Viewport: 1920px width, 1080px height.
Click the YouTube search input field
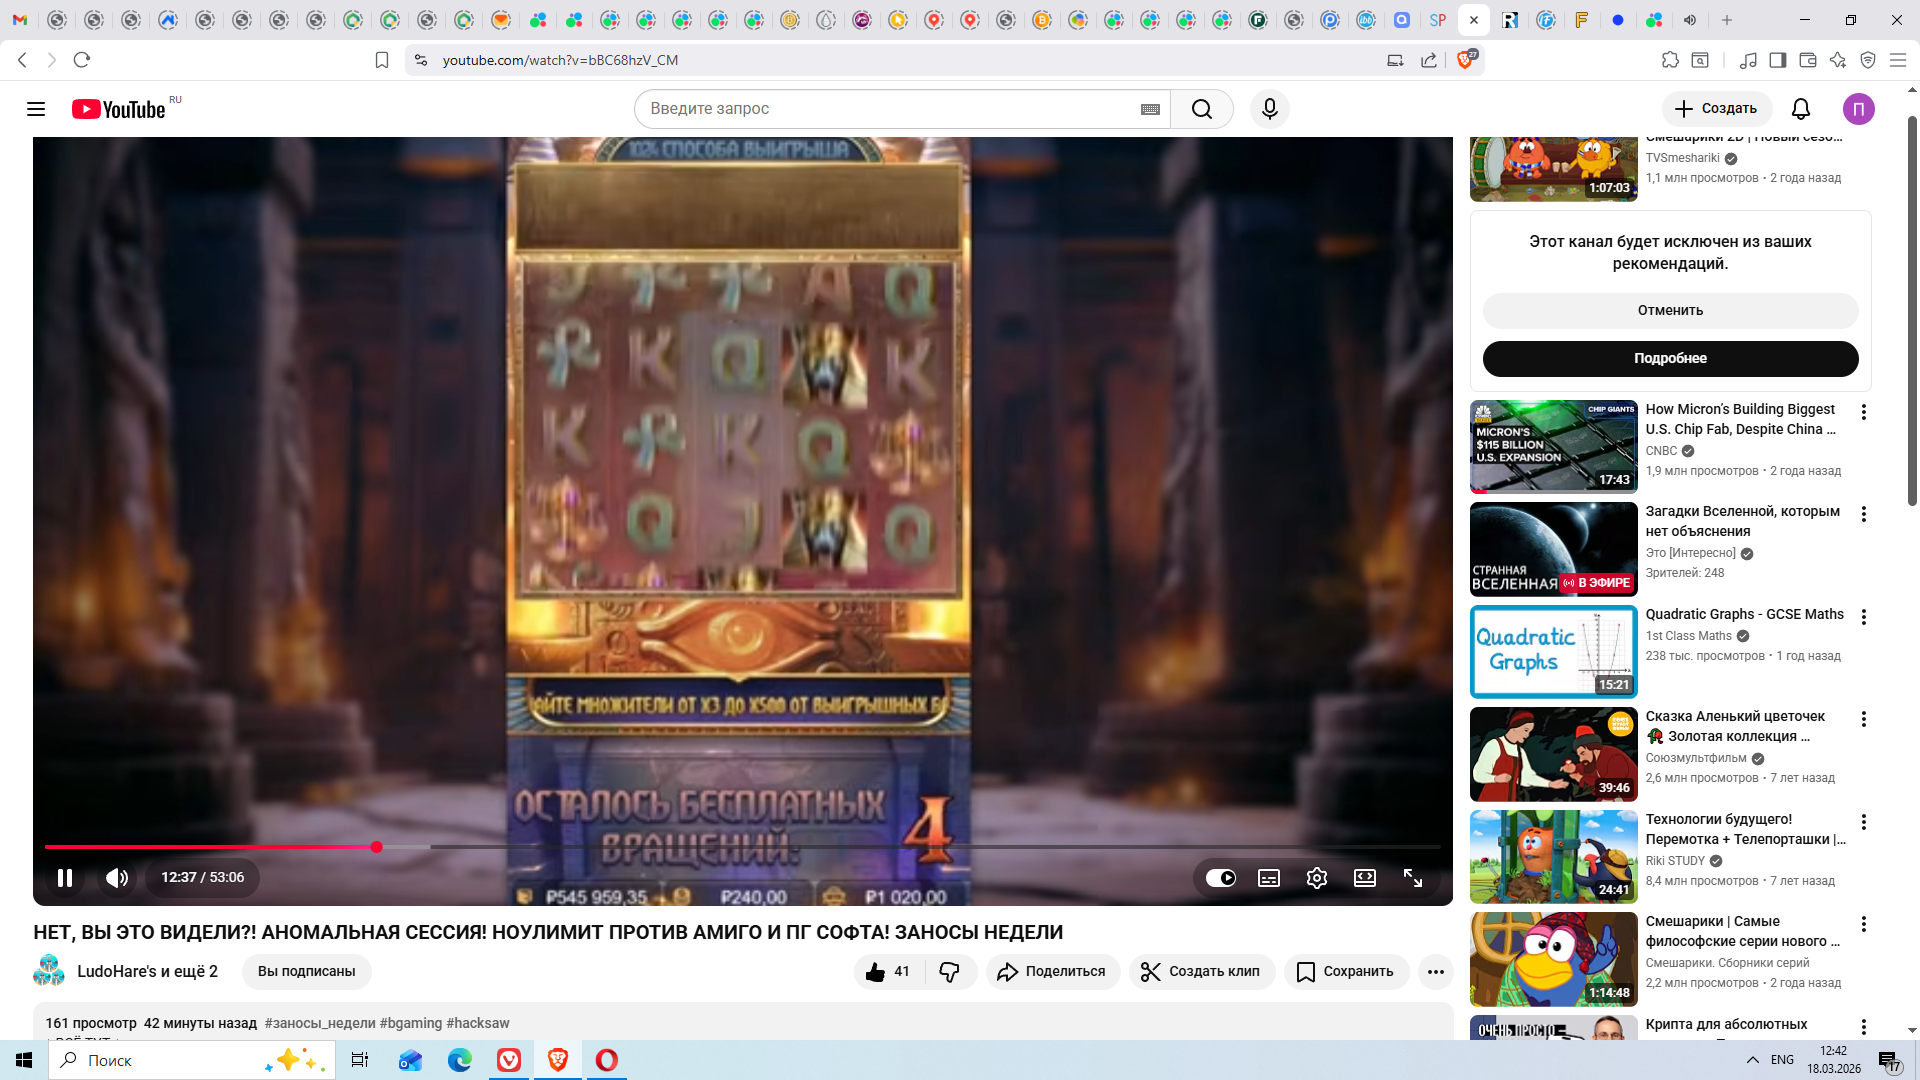coord(890,109)
